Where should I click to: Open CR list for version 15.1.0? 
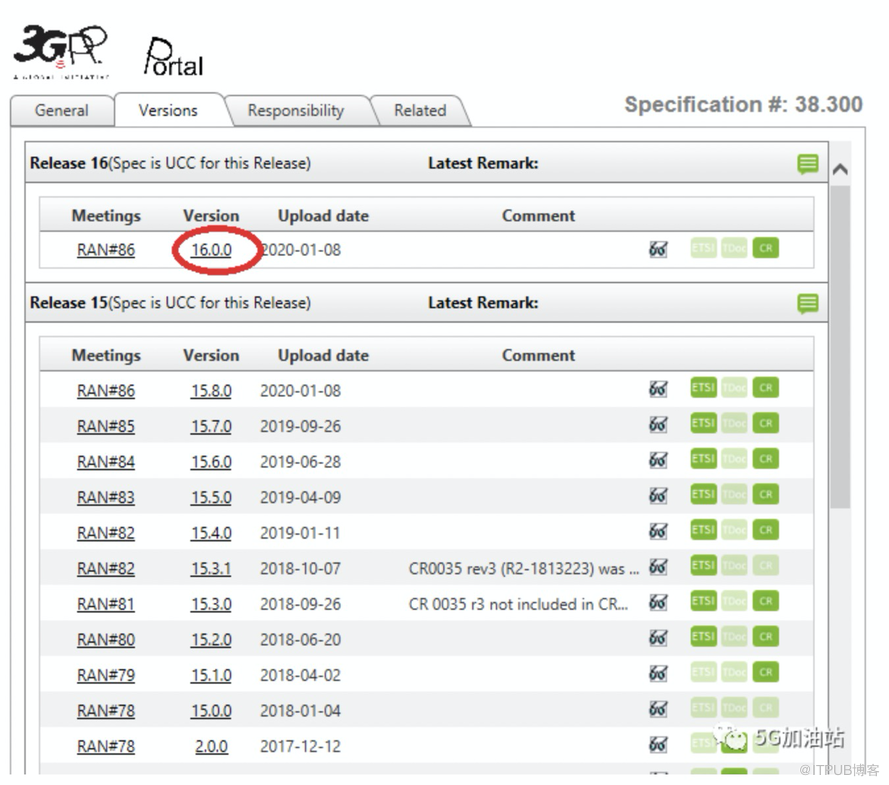tap(766, 672)
